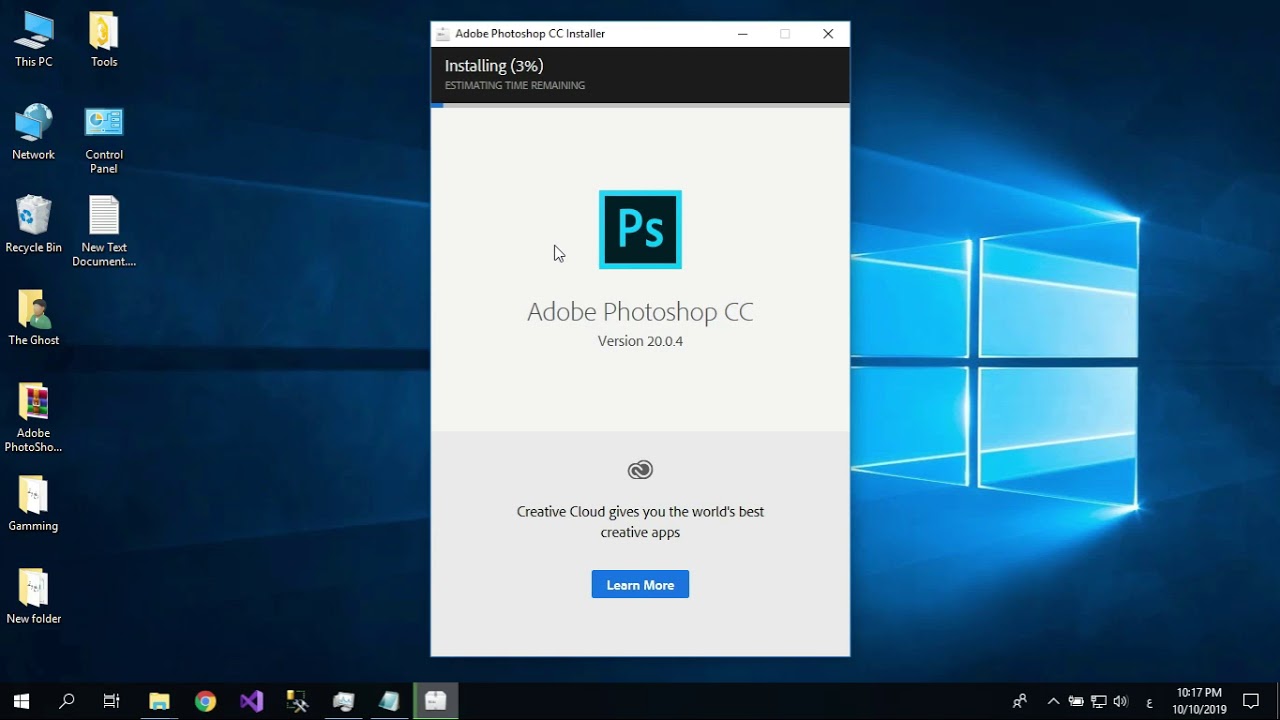This screenshot has width=1280, height=720.
Task: Open taskbar Search
Action: [x=67, y=701]
